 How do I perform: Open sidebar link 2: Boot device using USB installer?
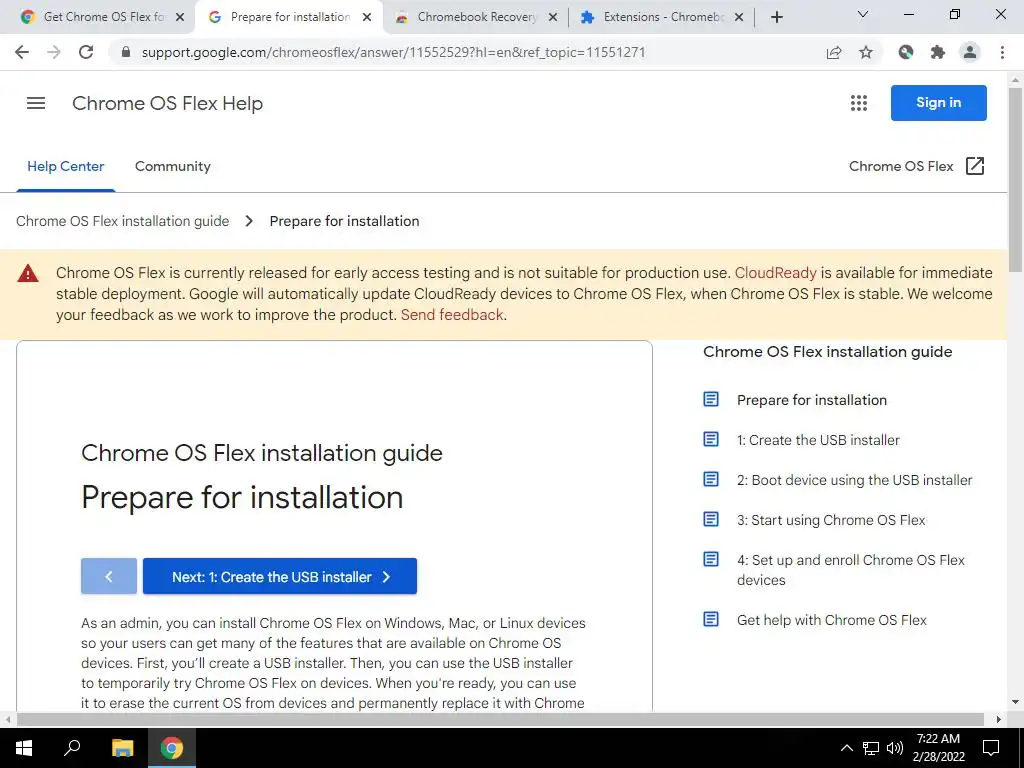click(x=854, y=480)
